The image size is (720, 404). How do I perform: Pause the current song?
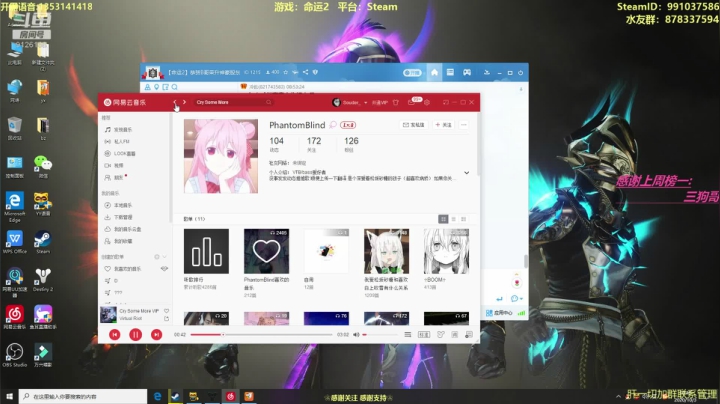click(135, 335)
